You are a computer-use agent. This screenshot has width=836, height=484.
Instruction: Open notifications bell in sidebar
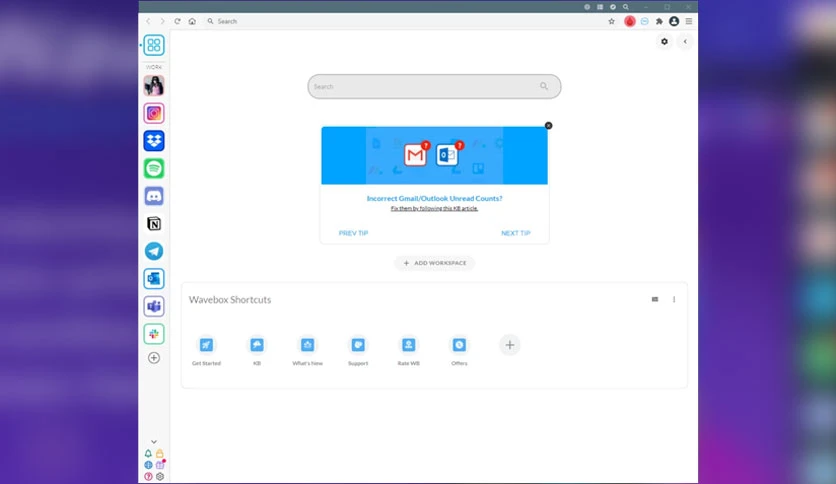pyautogui.click(x=148, y=454)
